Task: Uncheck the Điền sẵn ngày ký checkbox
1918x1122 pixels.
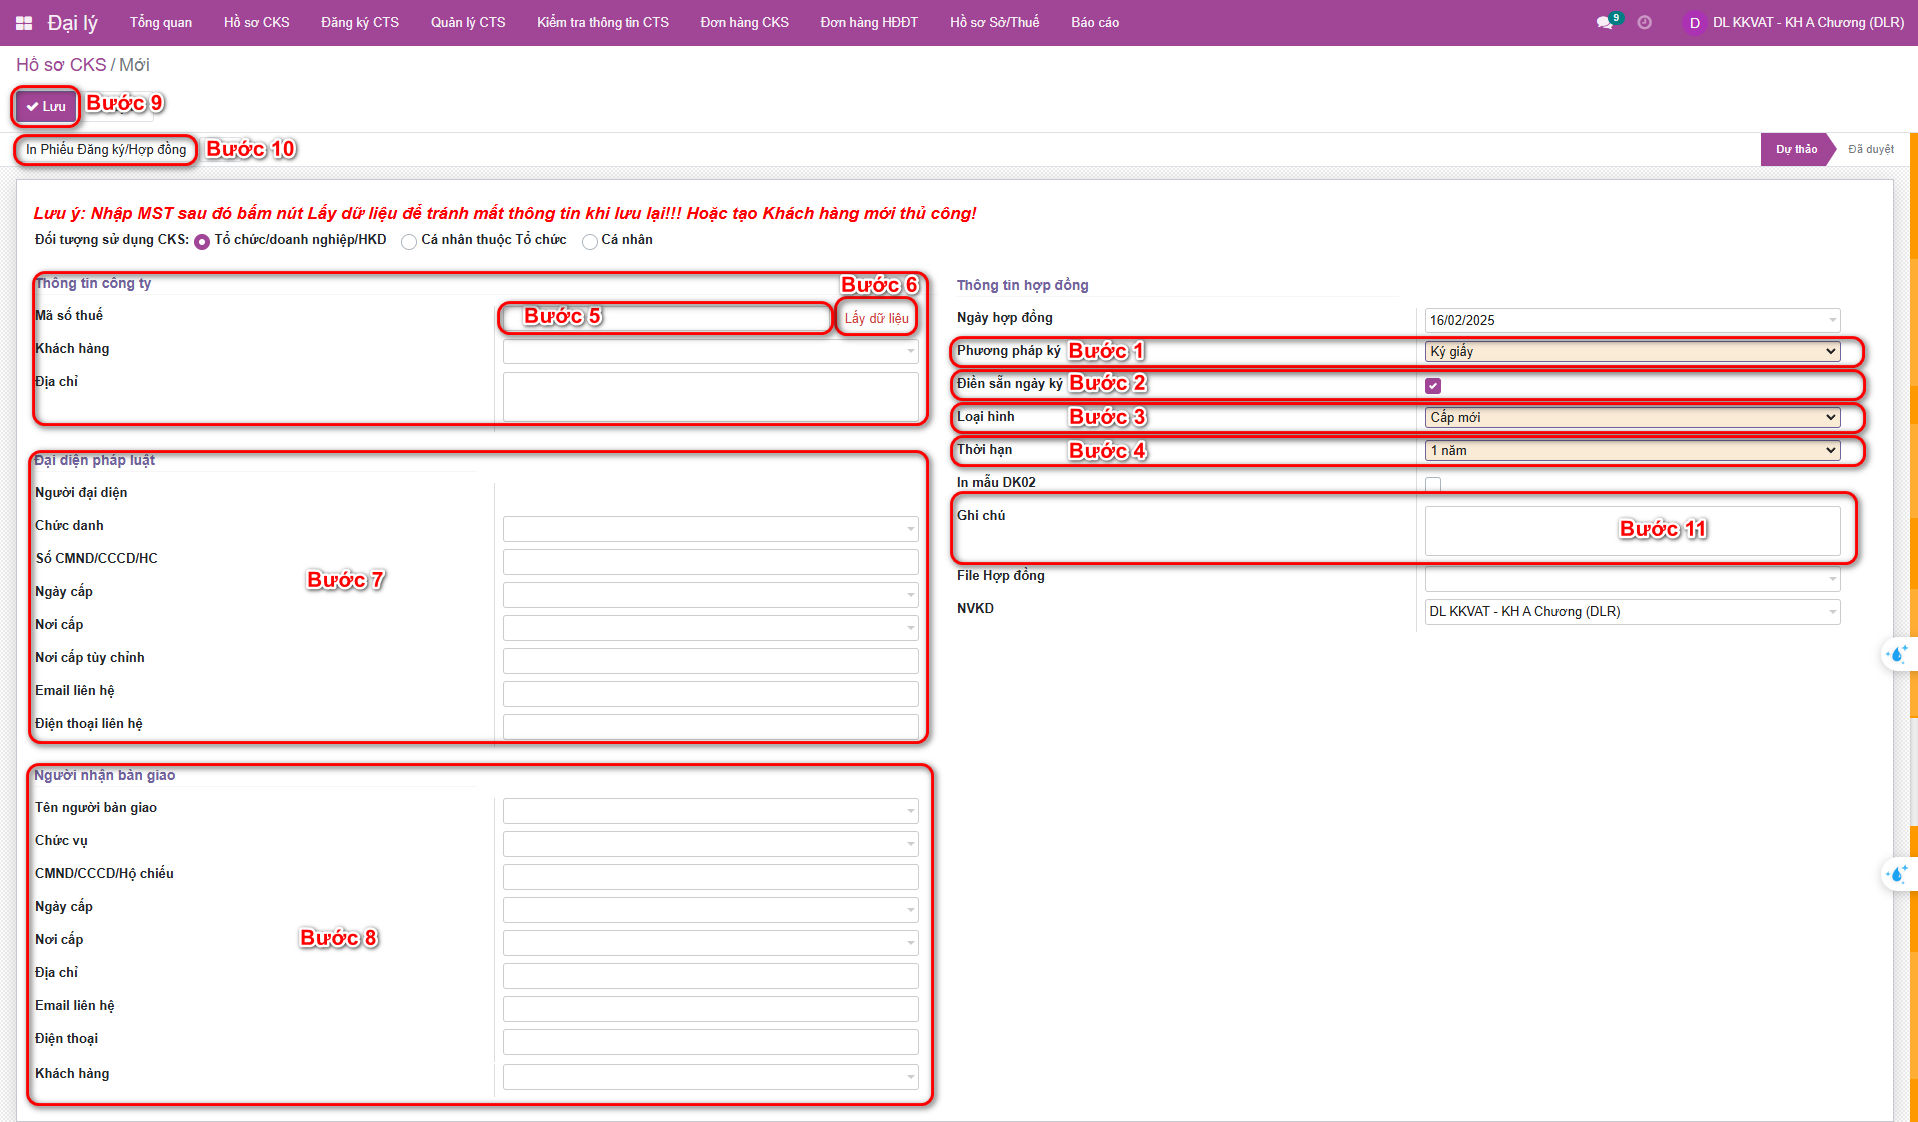Action: tap(1433, 386)
